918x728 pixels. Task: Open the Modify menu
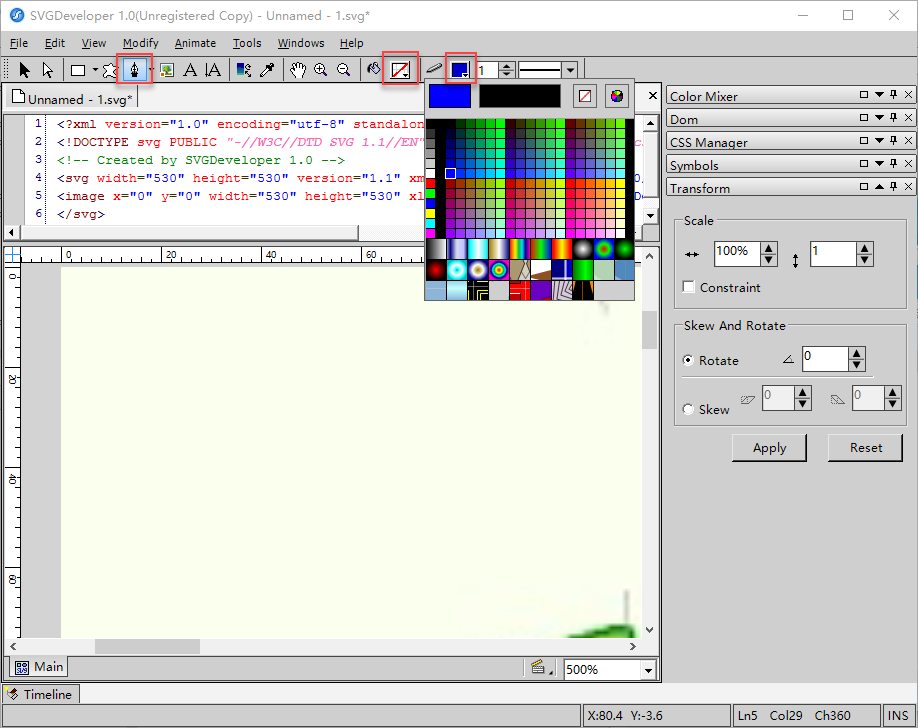pos(141,43)
